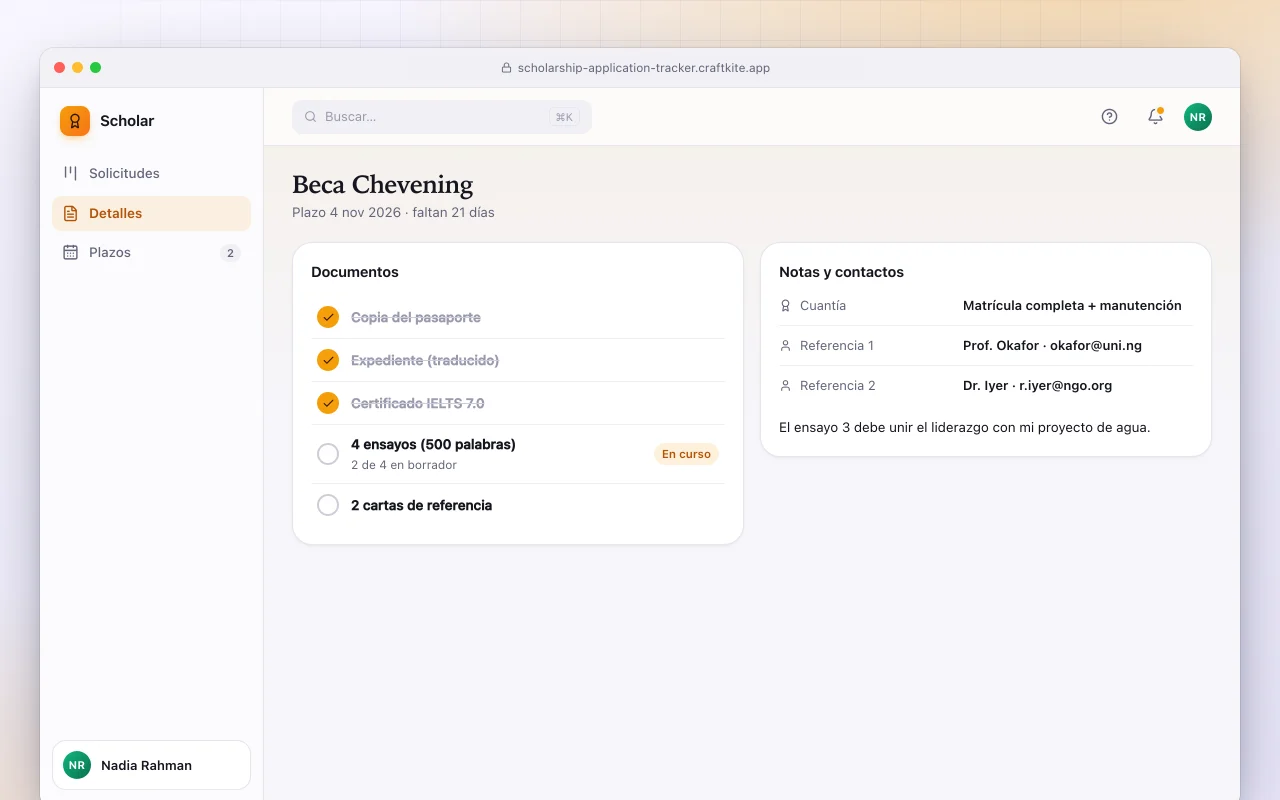Viewport: 1280px width, 800px height.
Task: Click the Plazos calendar icon
Action: click(70, 252)
